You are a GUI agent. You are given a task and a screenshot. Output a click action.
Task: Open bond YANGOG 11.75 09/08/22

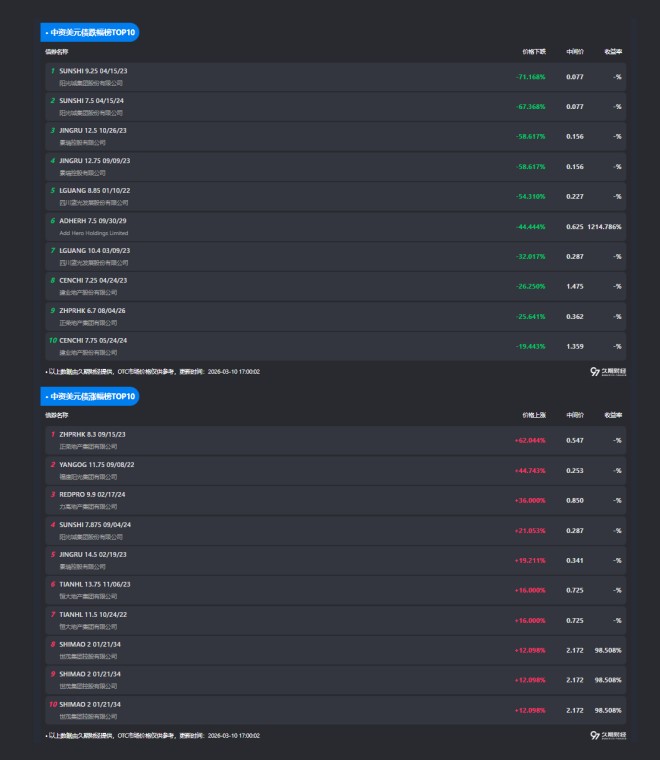pyautogui.click(x=96, y=465)
